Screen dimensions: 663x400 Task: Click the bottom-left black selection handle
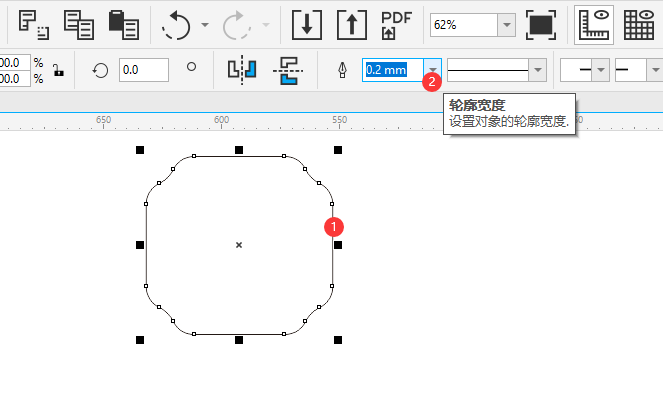(140, 340)
